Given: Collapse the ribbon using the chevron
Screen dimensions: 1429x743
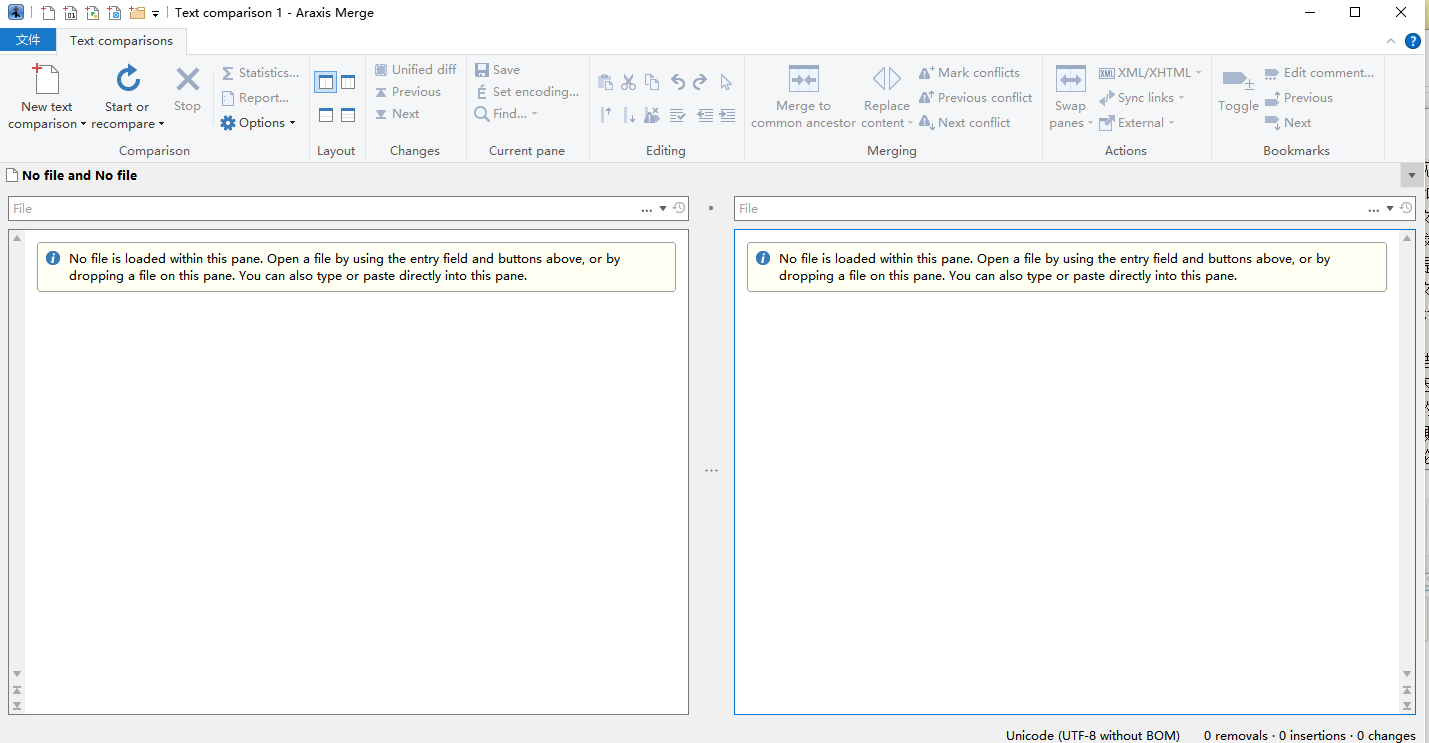Looking at the screenshot, I should click(x=1391, y=41).
